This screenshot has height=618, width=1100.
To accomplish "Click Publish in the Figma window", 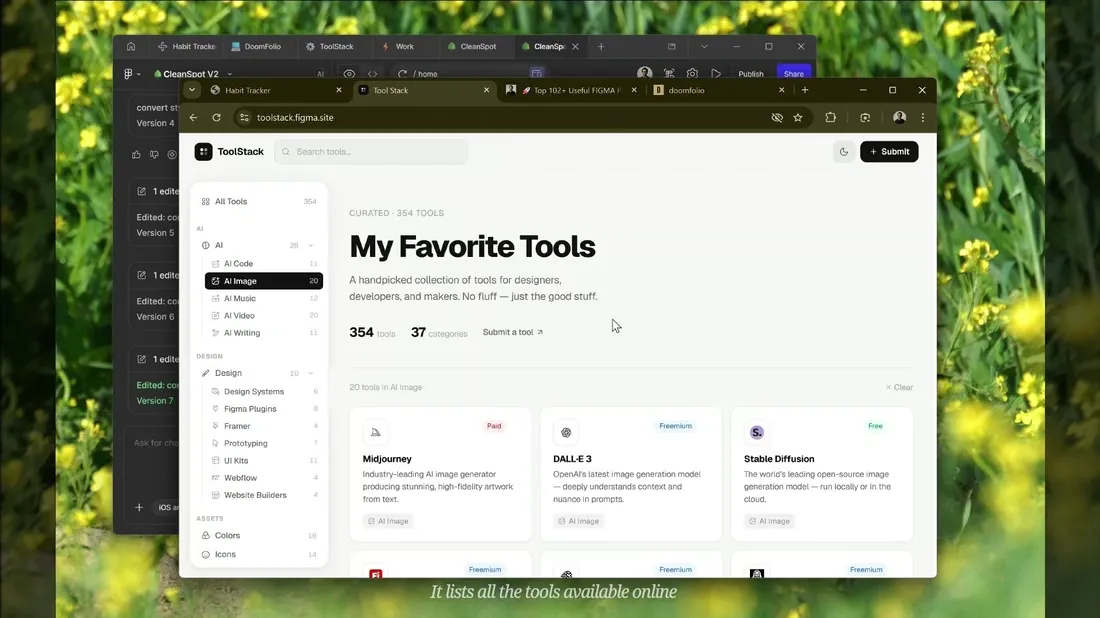I will [751, 74].
